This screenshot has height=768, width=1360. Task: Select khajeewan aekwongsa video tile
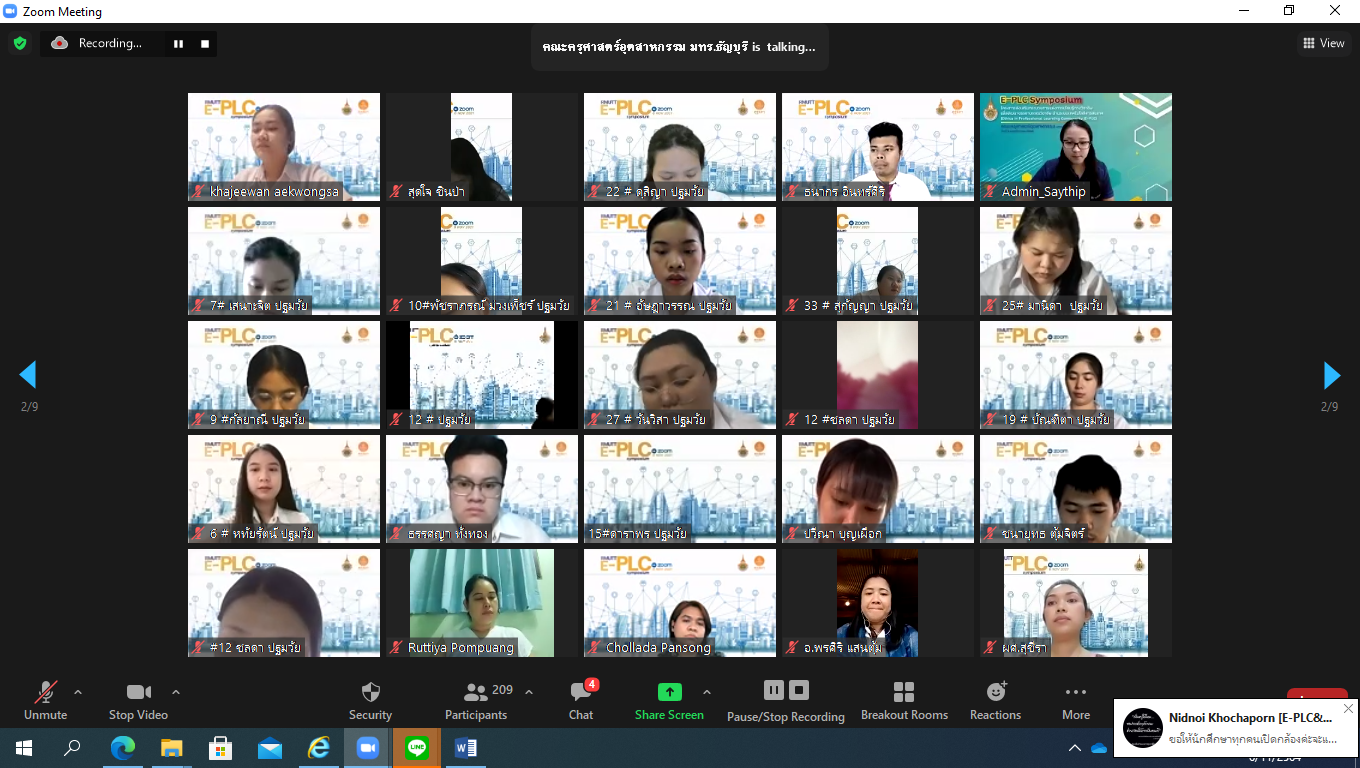[x=284, y=147]
